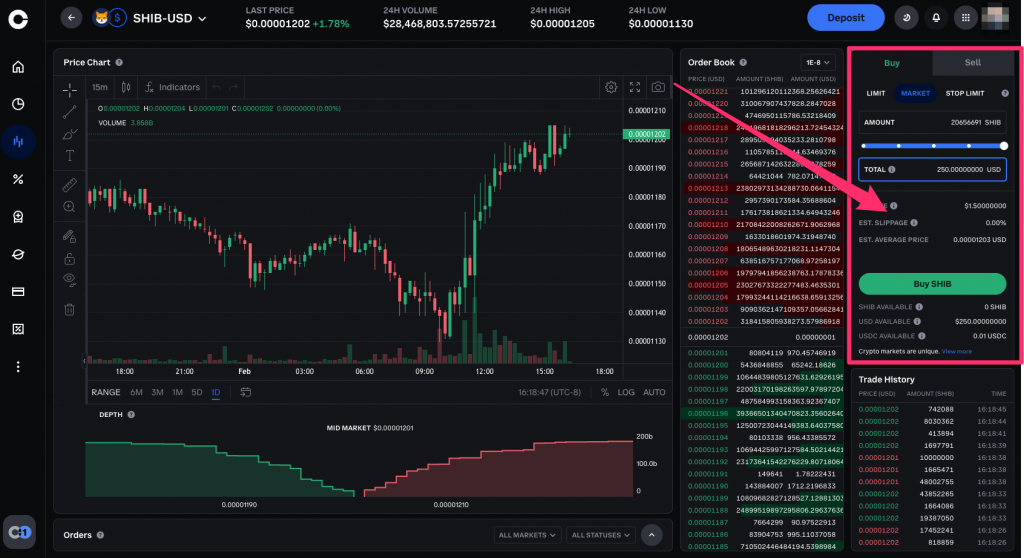Open the 15m interval selector

click(100, 87)
